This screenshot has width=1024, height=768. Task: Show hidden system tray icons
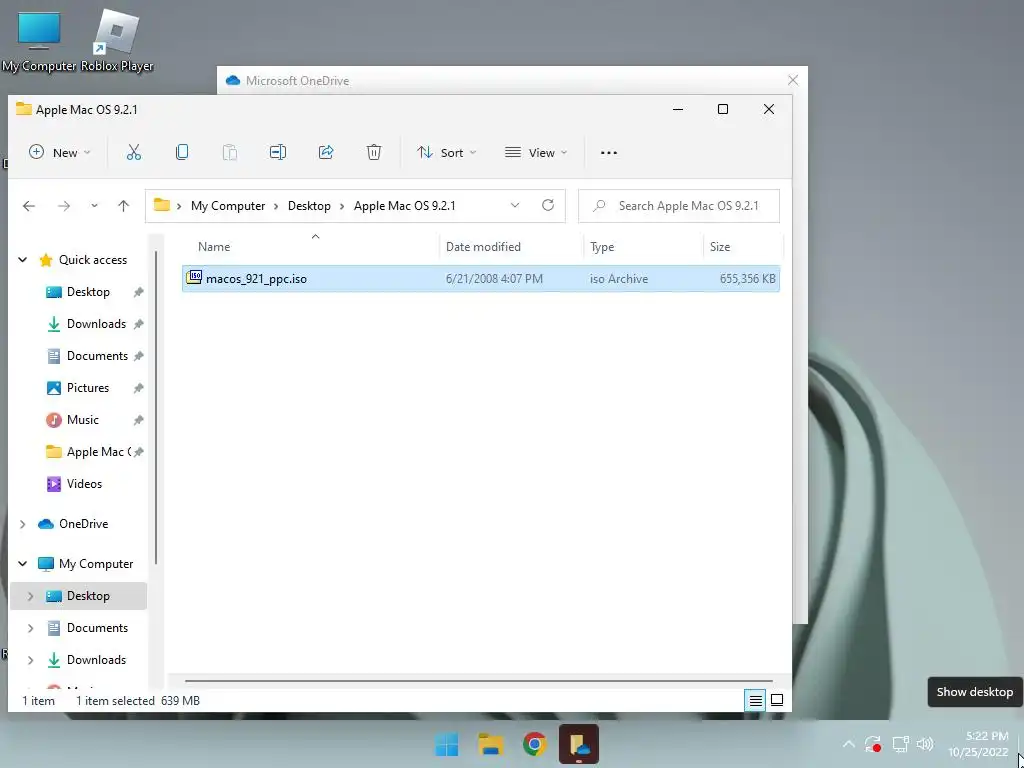[848, 744]
